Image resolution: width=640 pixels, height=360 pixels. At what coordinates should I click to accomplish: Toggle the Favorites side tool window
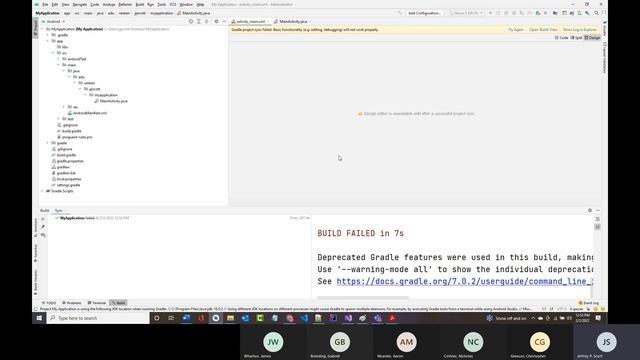click(36, 253)
